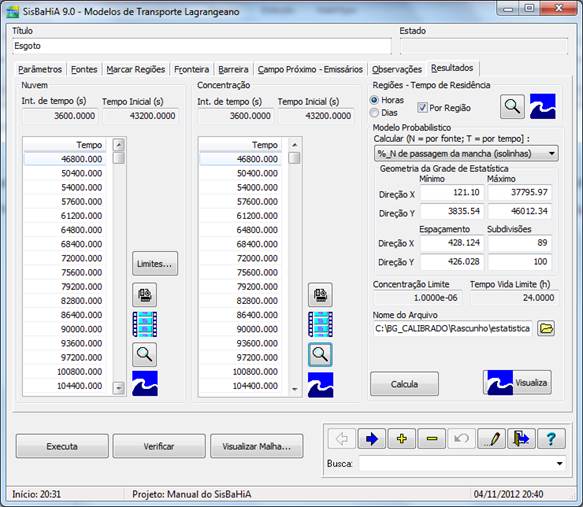Viewport: 583px width, 507px height.
Task: Open the Marcar Regiões tab
Action: point(135,70)
